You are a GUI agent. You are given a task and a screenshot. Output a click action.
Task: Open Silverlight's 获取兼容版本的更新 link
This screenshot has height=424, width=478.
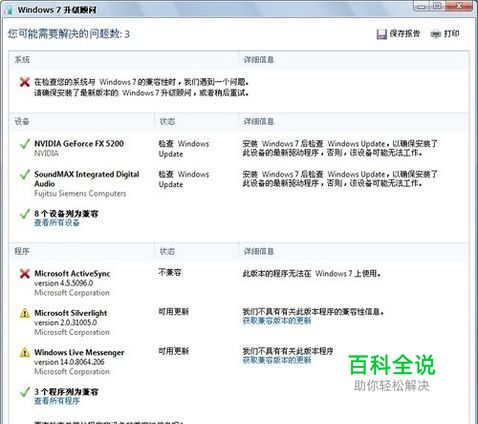277,321
